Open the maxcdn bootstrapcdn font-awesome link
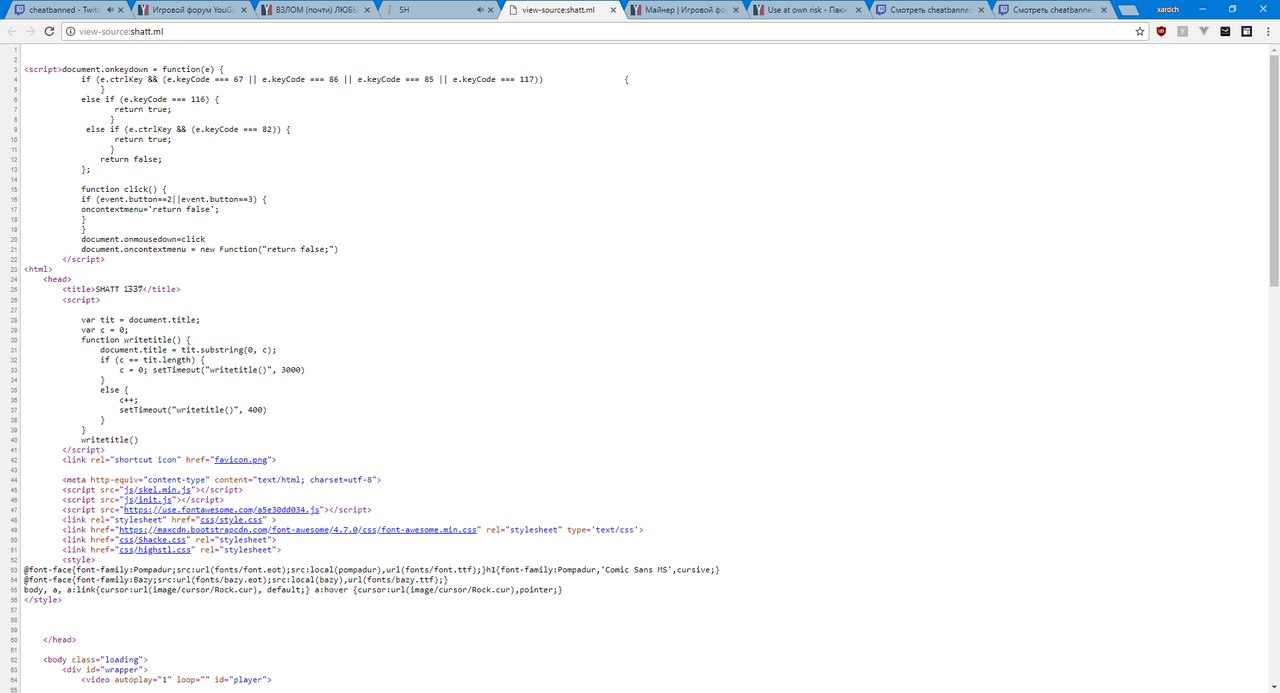The width and height of the screenshot is (1280, 693). tap(298, 530)
